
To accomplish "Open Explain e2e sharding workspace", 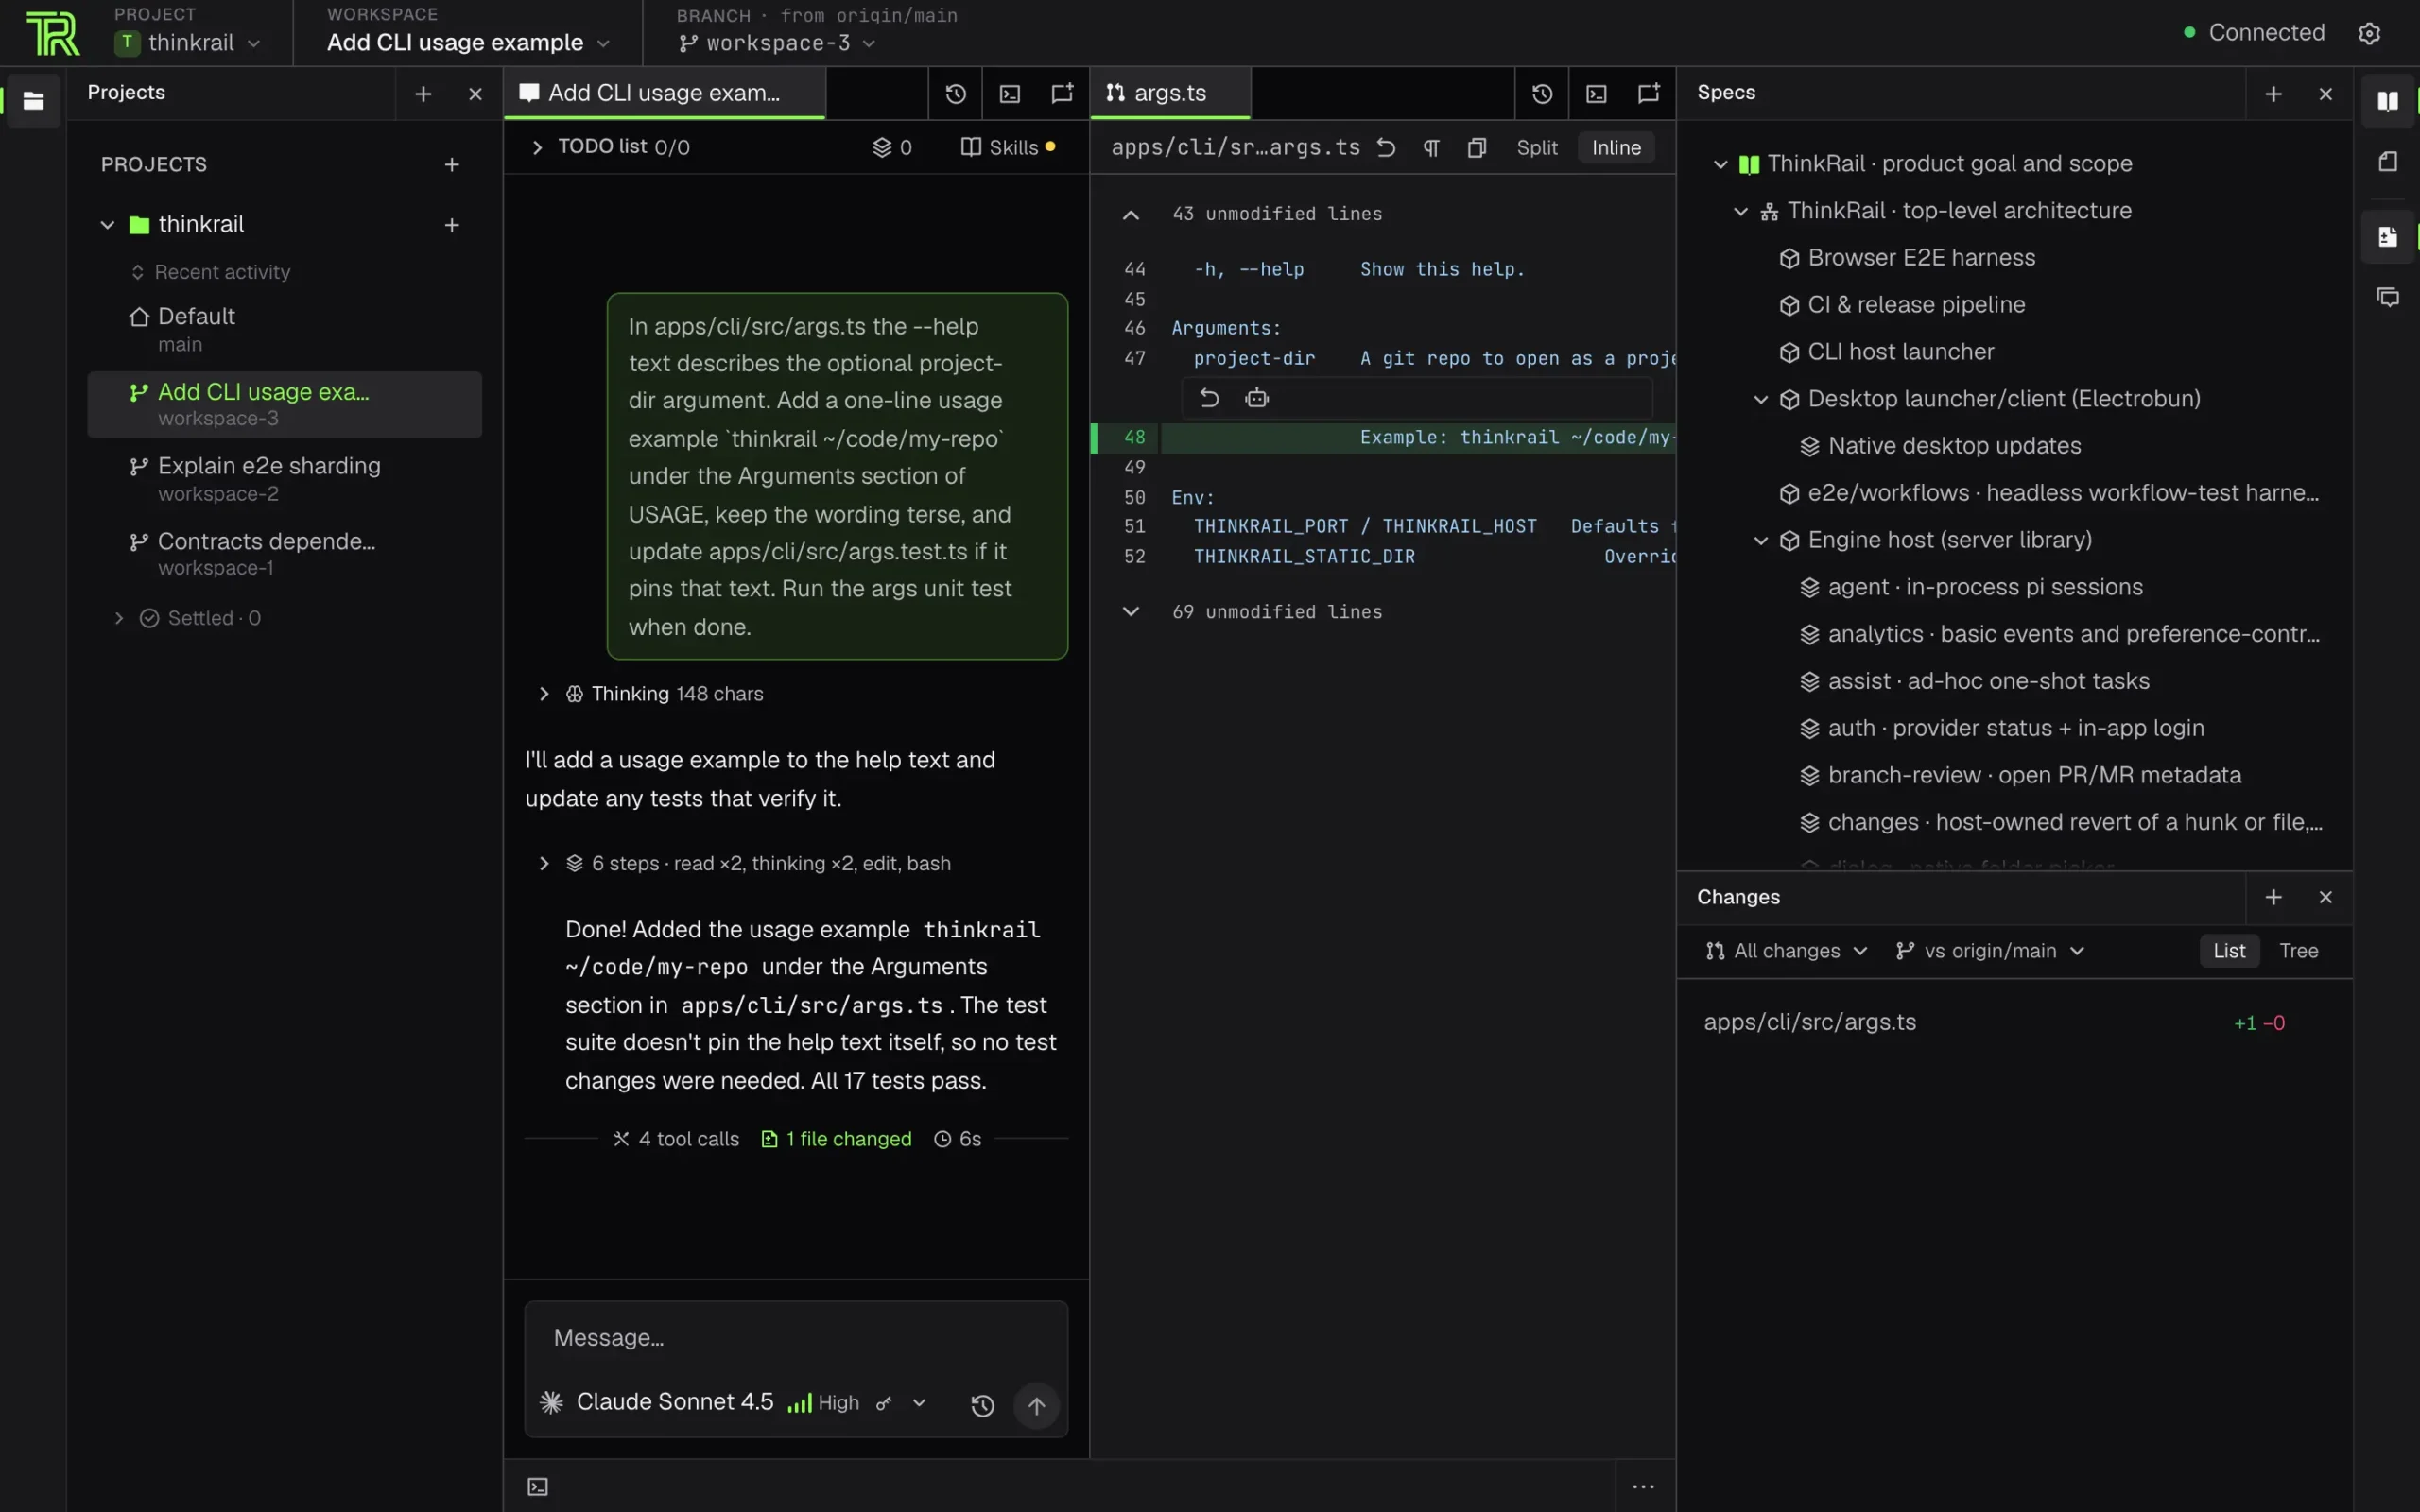I will pos(284,479).
